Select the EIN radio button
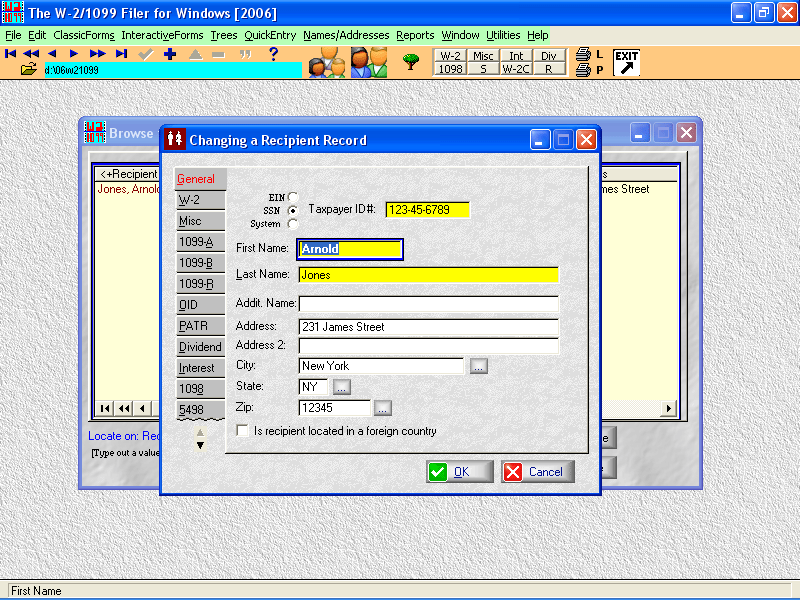800x600 pixels. pyautogui.click(x=293, y=197)
